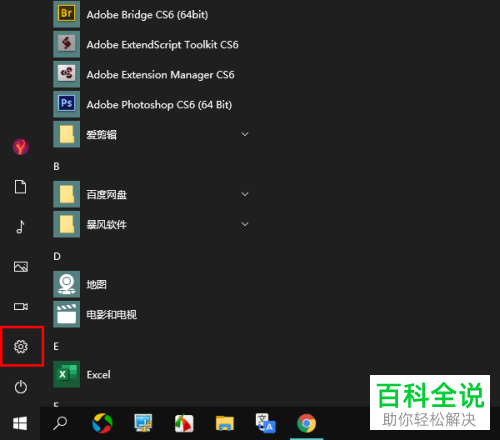Open Pictures from the Start sidebar
The image size is (500, 440).
click(21, 267)
